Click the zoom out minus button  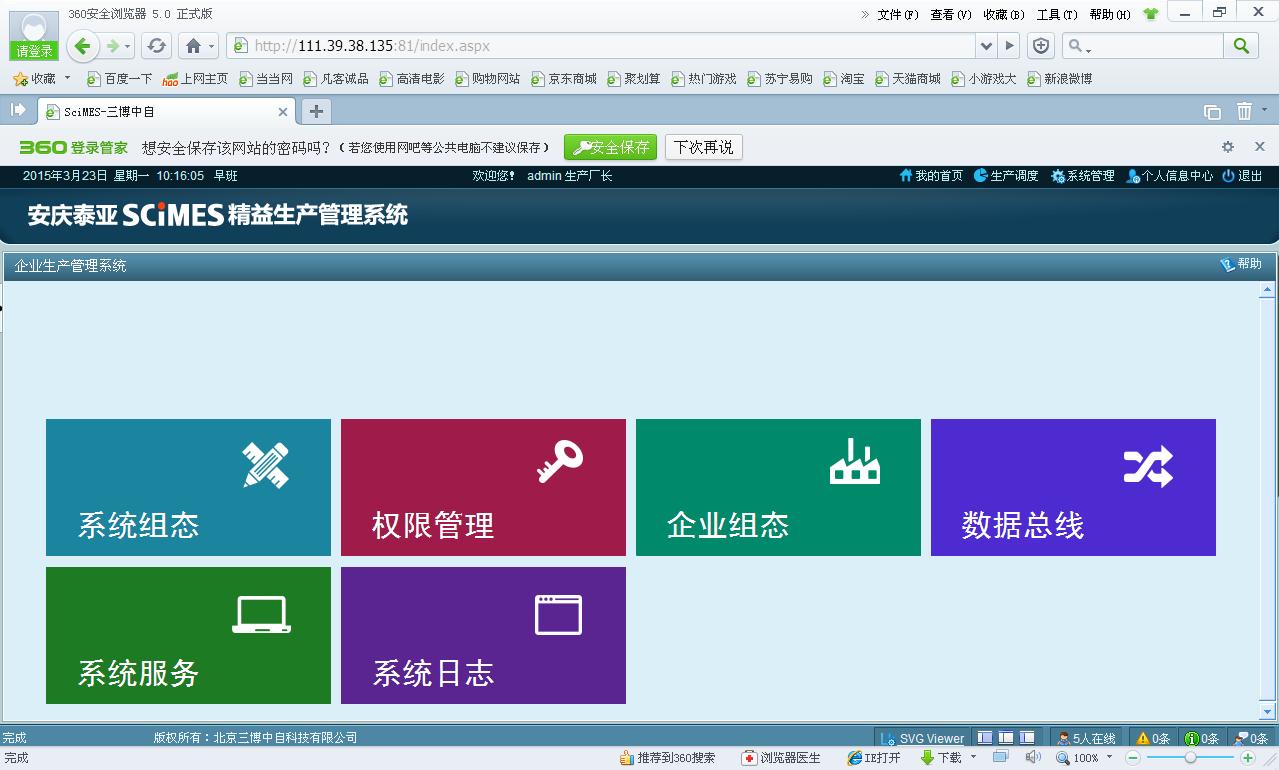click(1133, 758)
